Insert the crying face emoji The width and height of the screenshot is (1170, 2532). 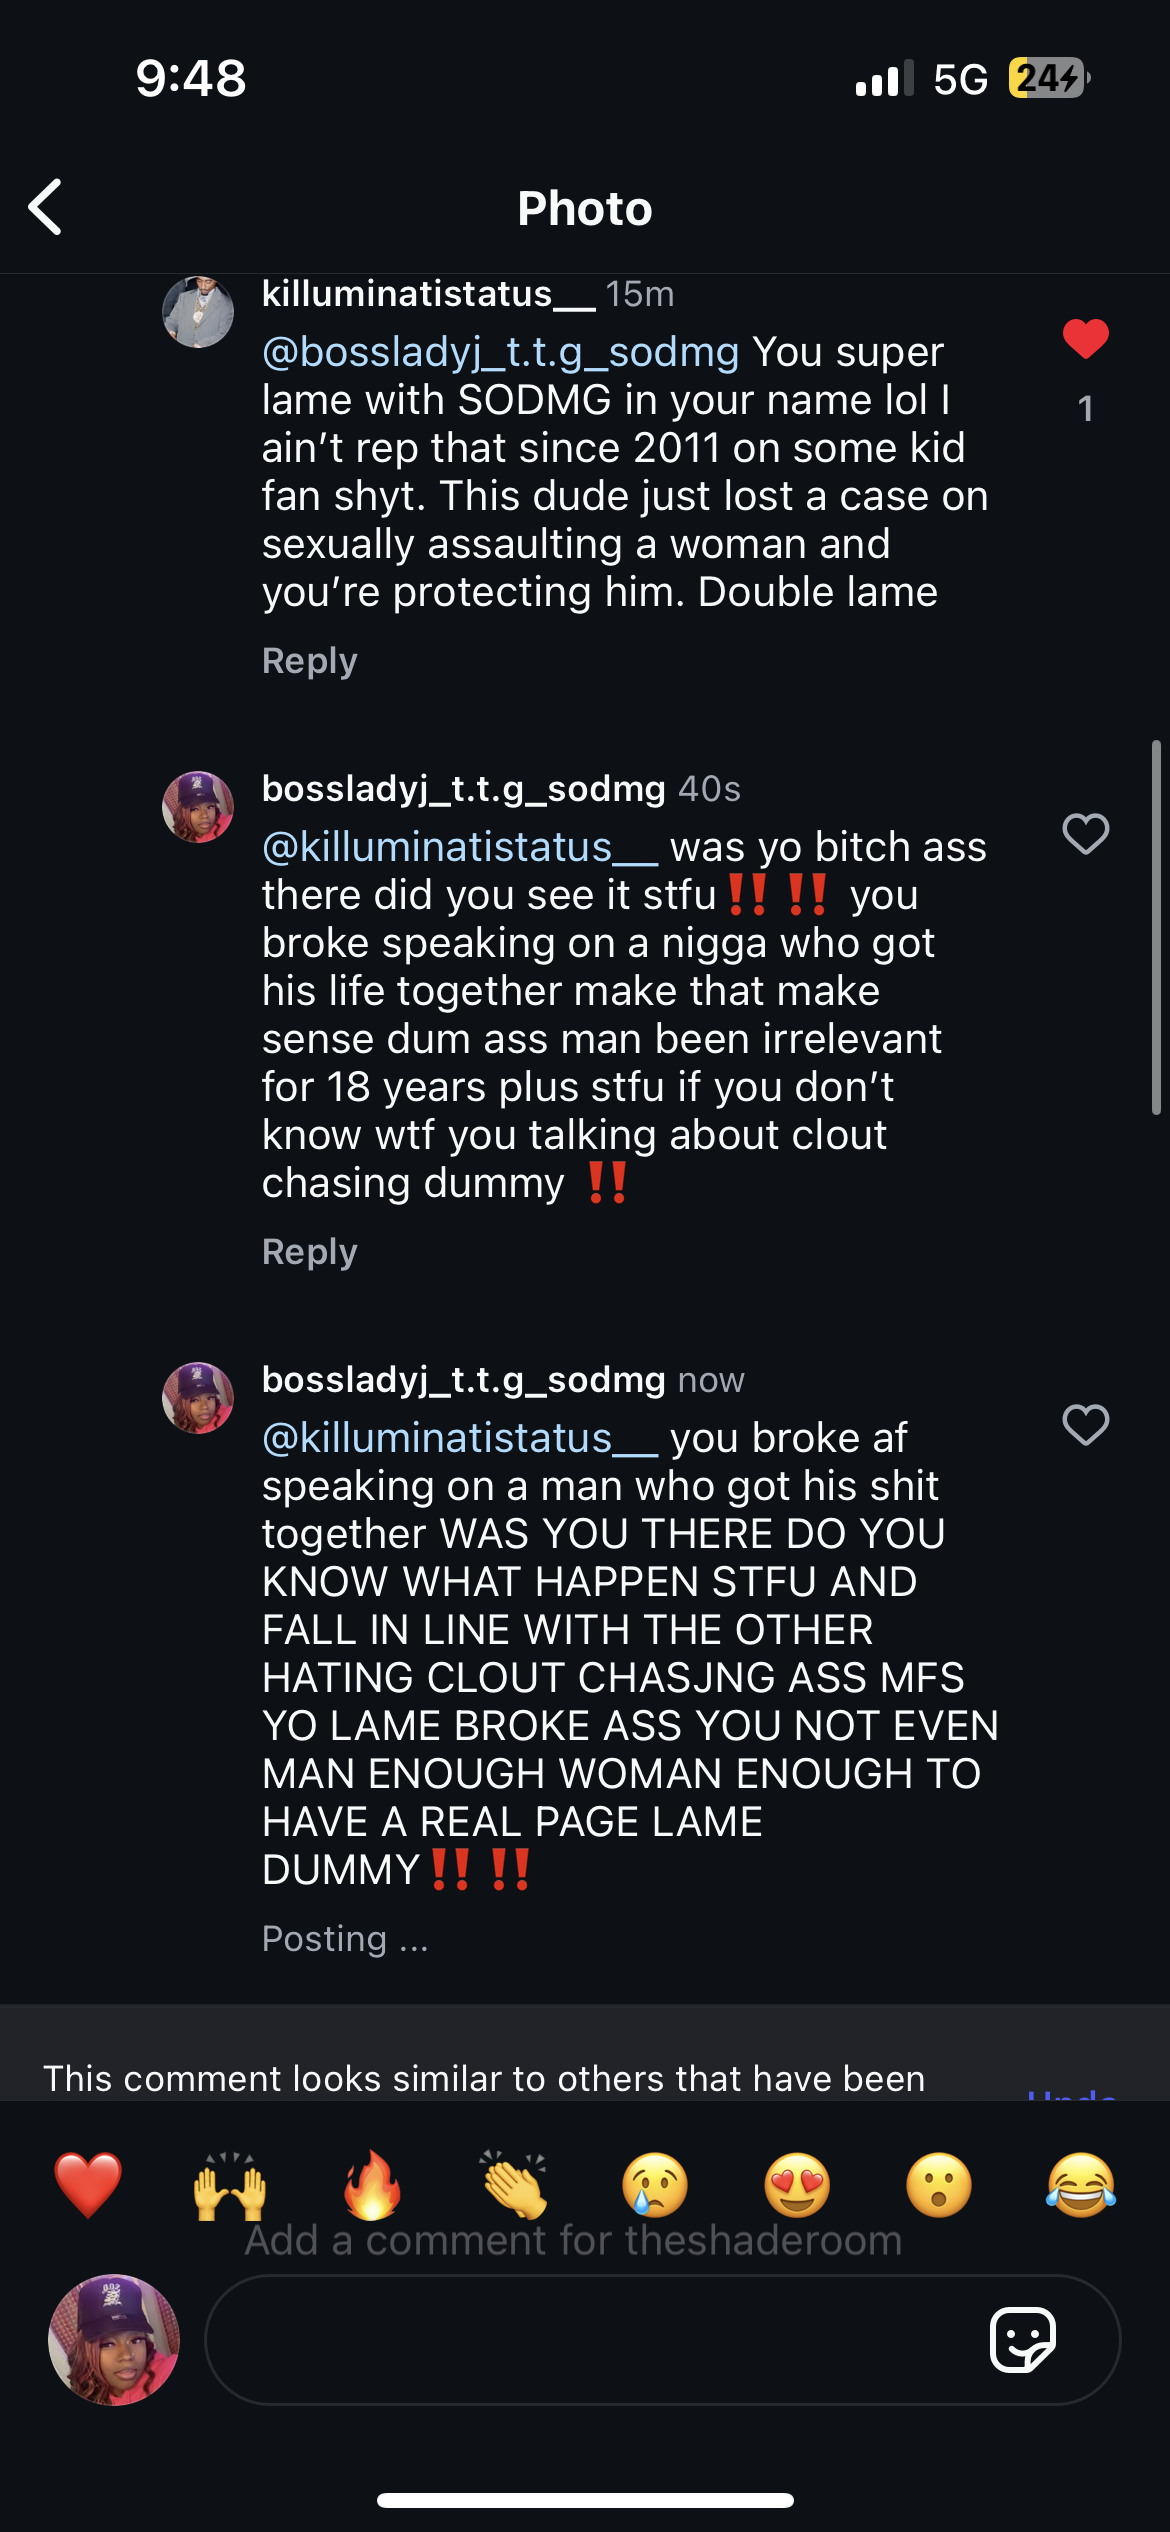tap(655, 2184)
